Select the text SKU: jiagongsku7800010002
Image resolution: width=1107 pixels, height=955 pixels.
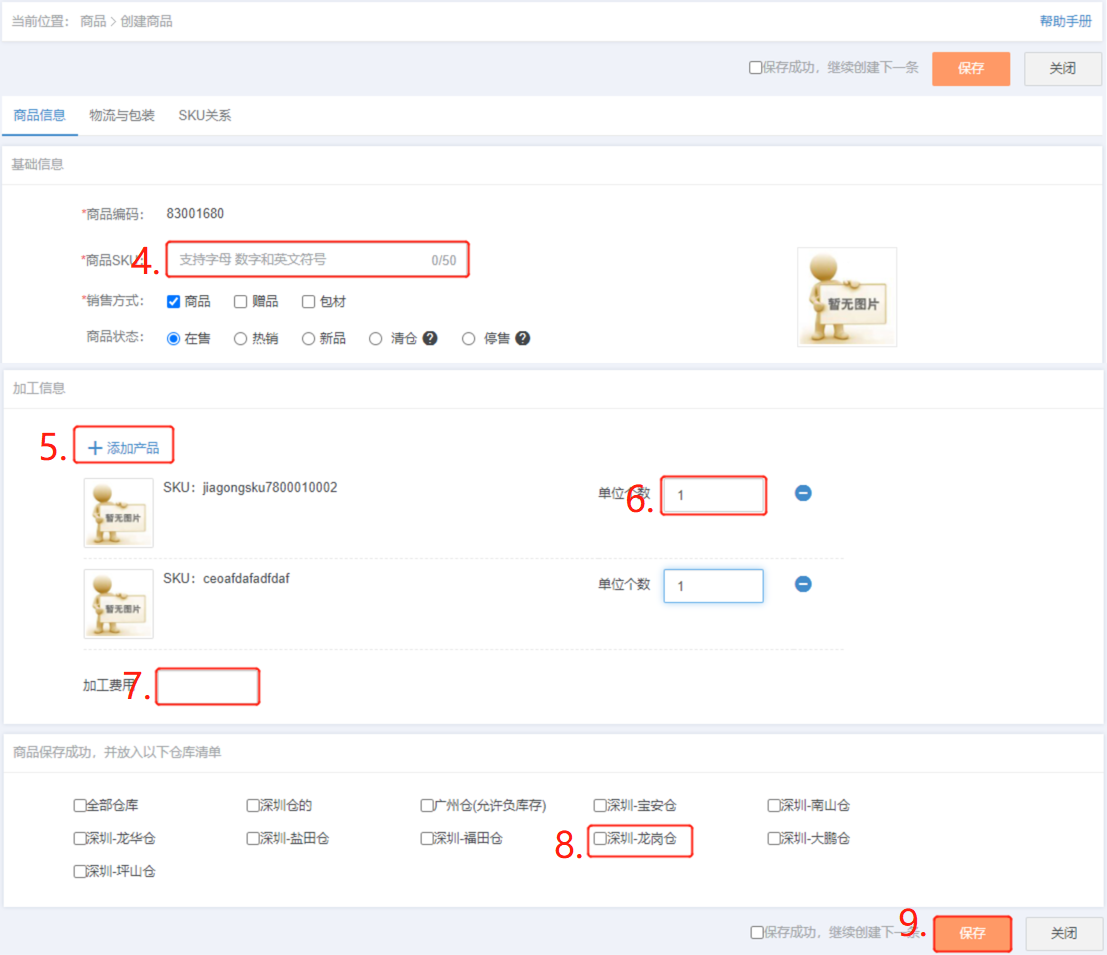coord(250,488)
